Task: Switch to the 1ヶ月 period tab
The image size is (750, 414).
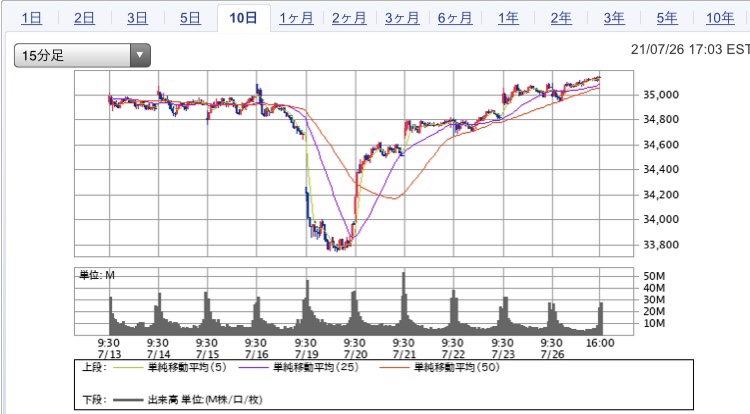Action: pyautogui.click(x=297, y=18)
